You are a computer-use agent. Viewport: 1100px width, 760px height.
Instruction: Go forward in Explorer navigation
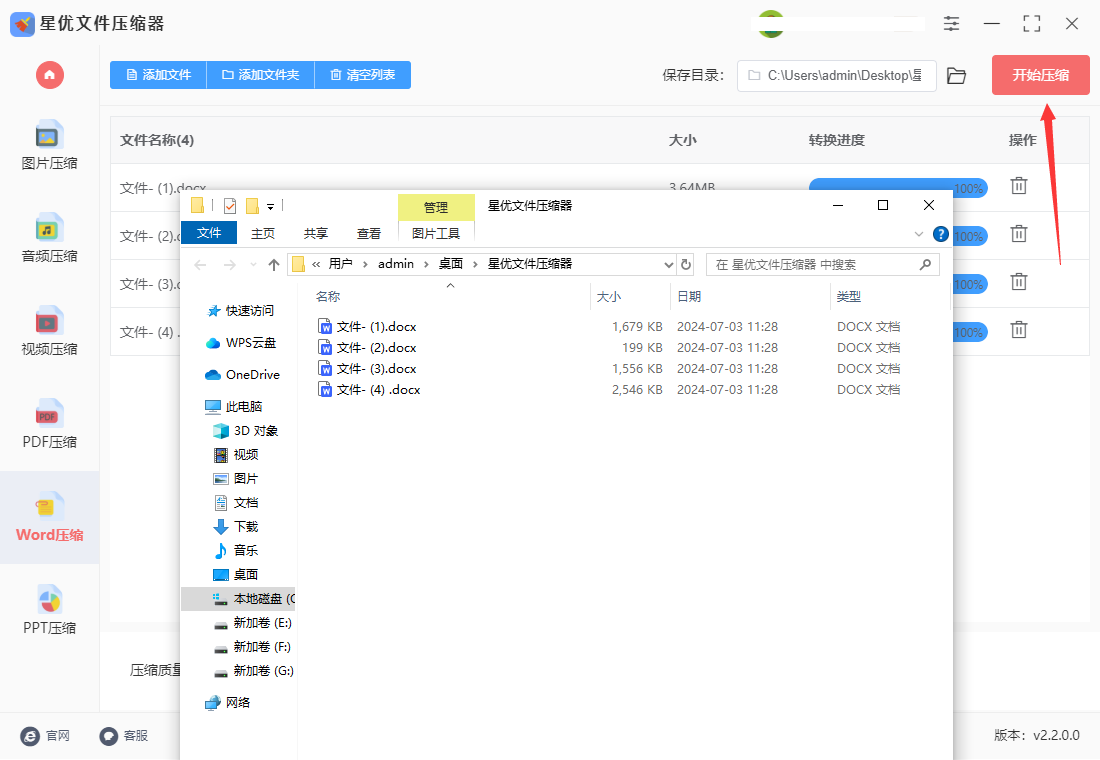[229, 265]
